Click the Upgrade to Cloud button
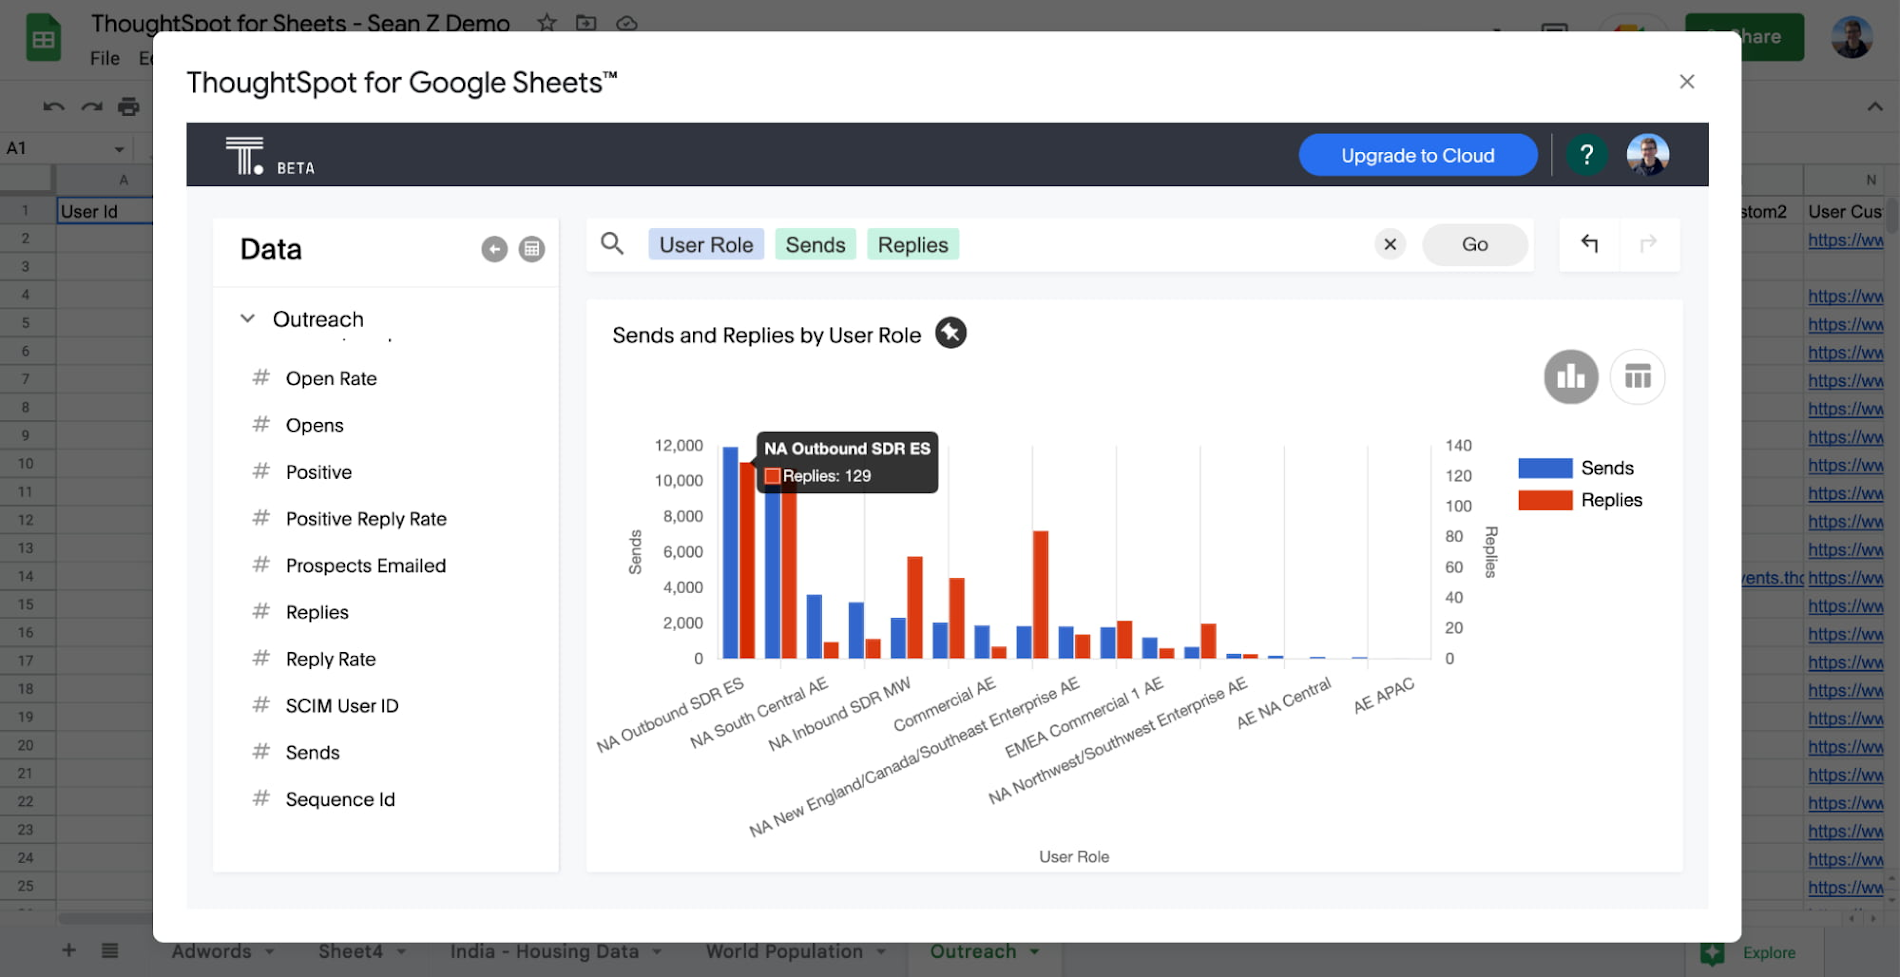The height and width of the screenshot is (977, 1900). point(1417,155)
